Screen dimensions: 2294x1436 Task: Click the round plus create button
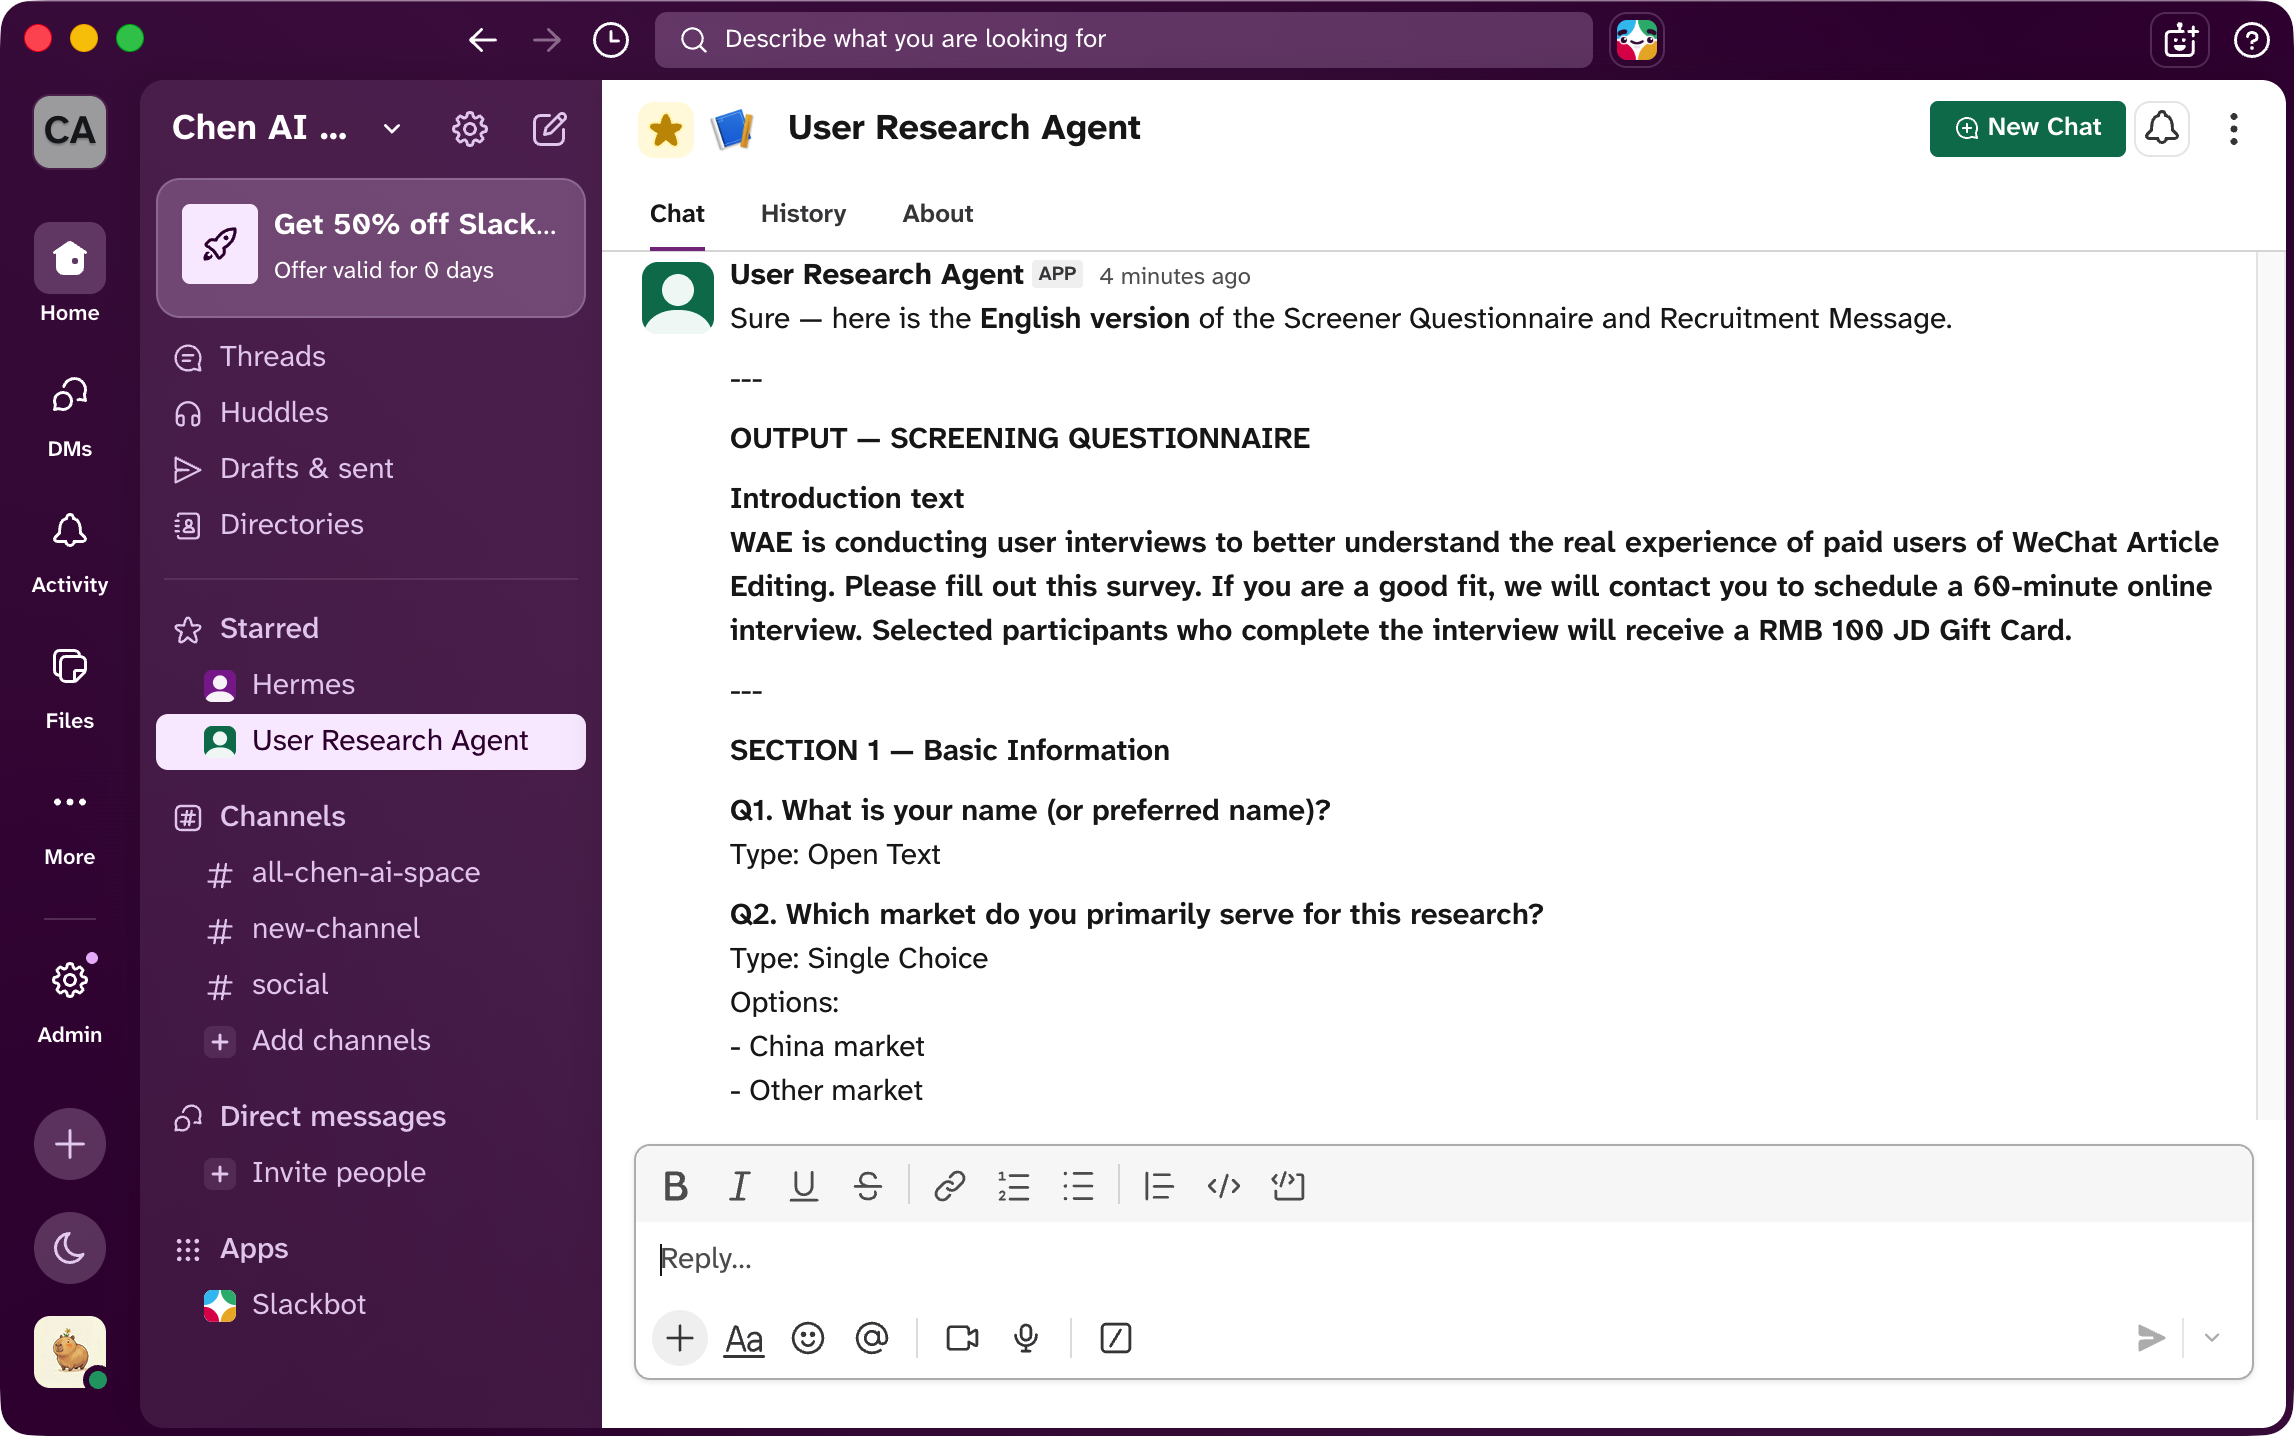click(70, 1144)
